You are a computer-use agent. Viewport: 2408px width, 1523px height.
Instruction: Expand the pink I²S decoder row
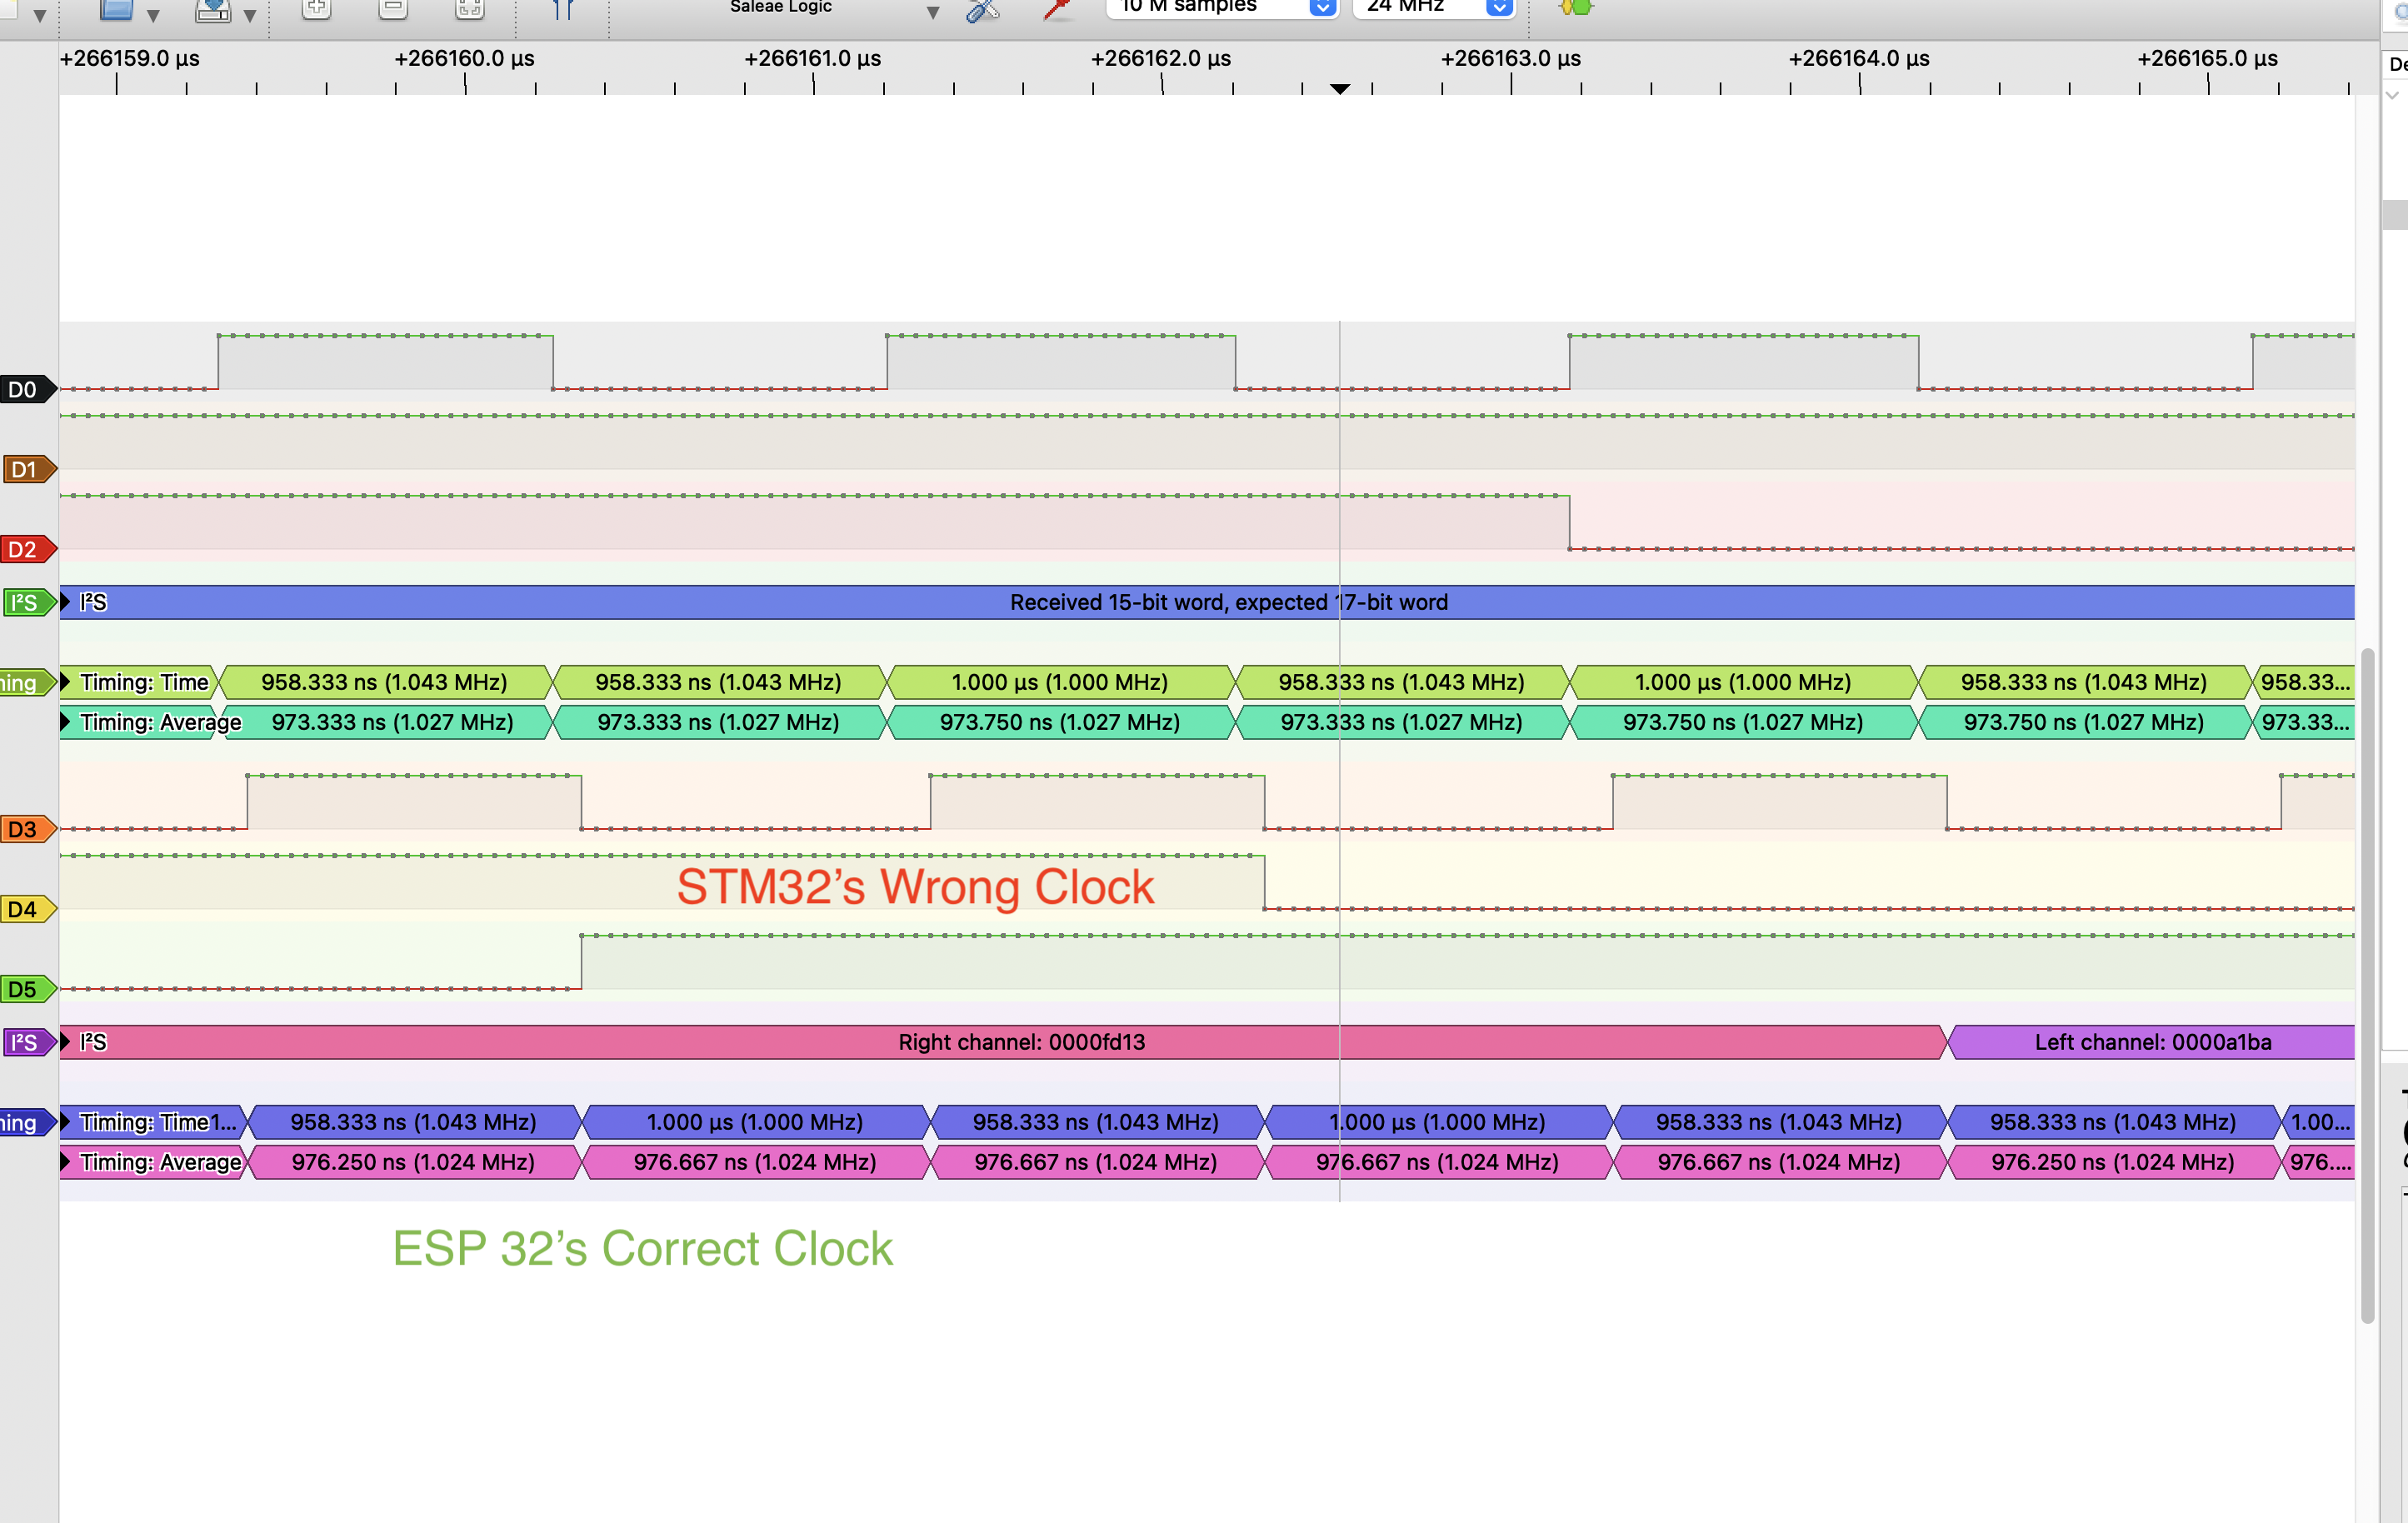tap(66, 1042)
